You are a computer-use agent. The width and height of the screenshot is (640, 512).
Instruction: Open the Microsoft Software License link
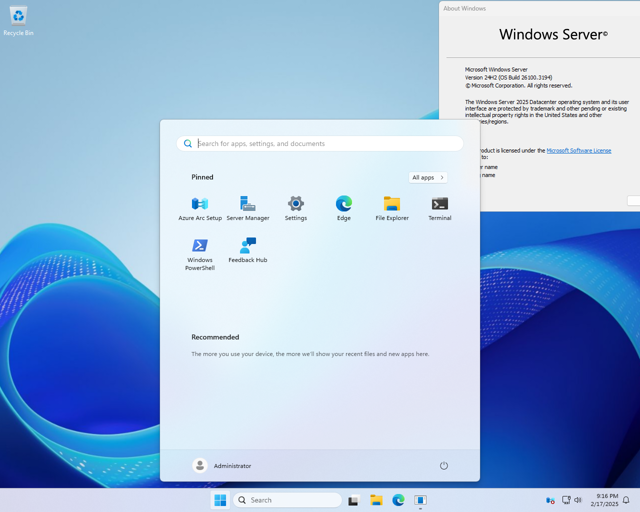(x=578, y=151)
